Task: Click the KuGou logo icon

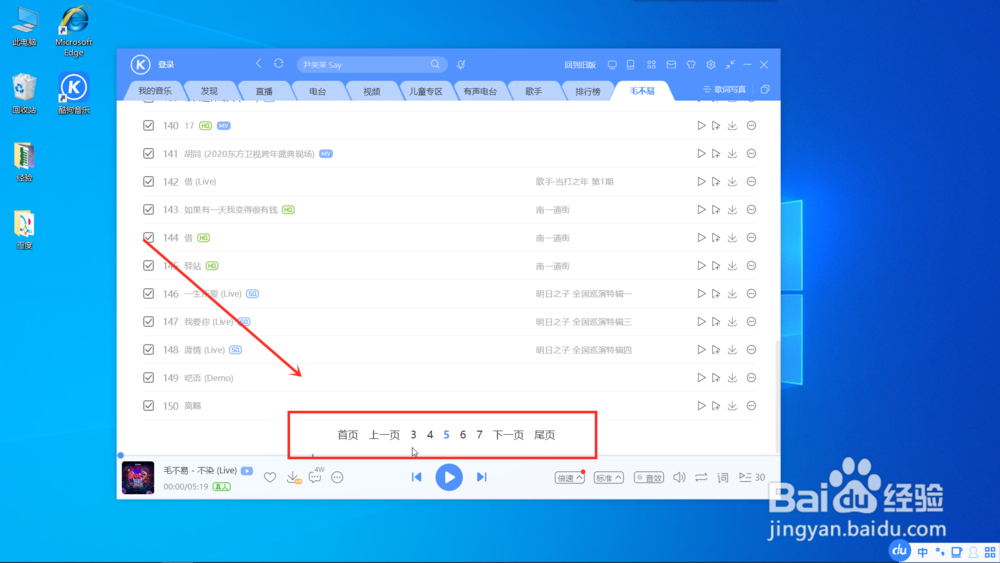Action: point(140,64)
